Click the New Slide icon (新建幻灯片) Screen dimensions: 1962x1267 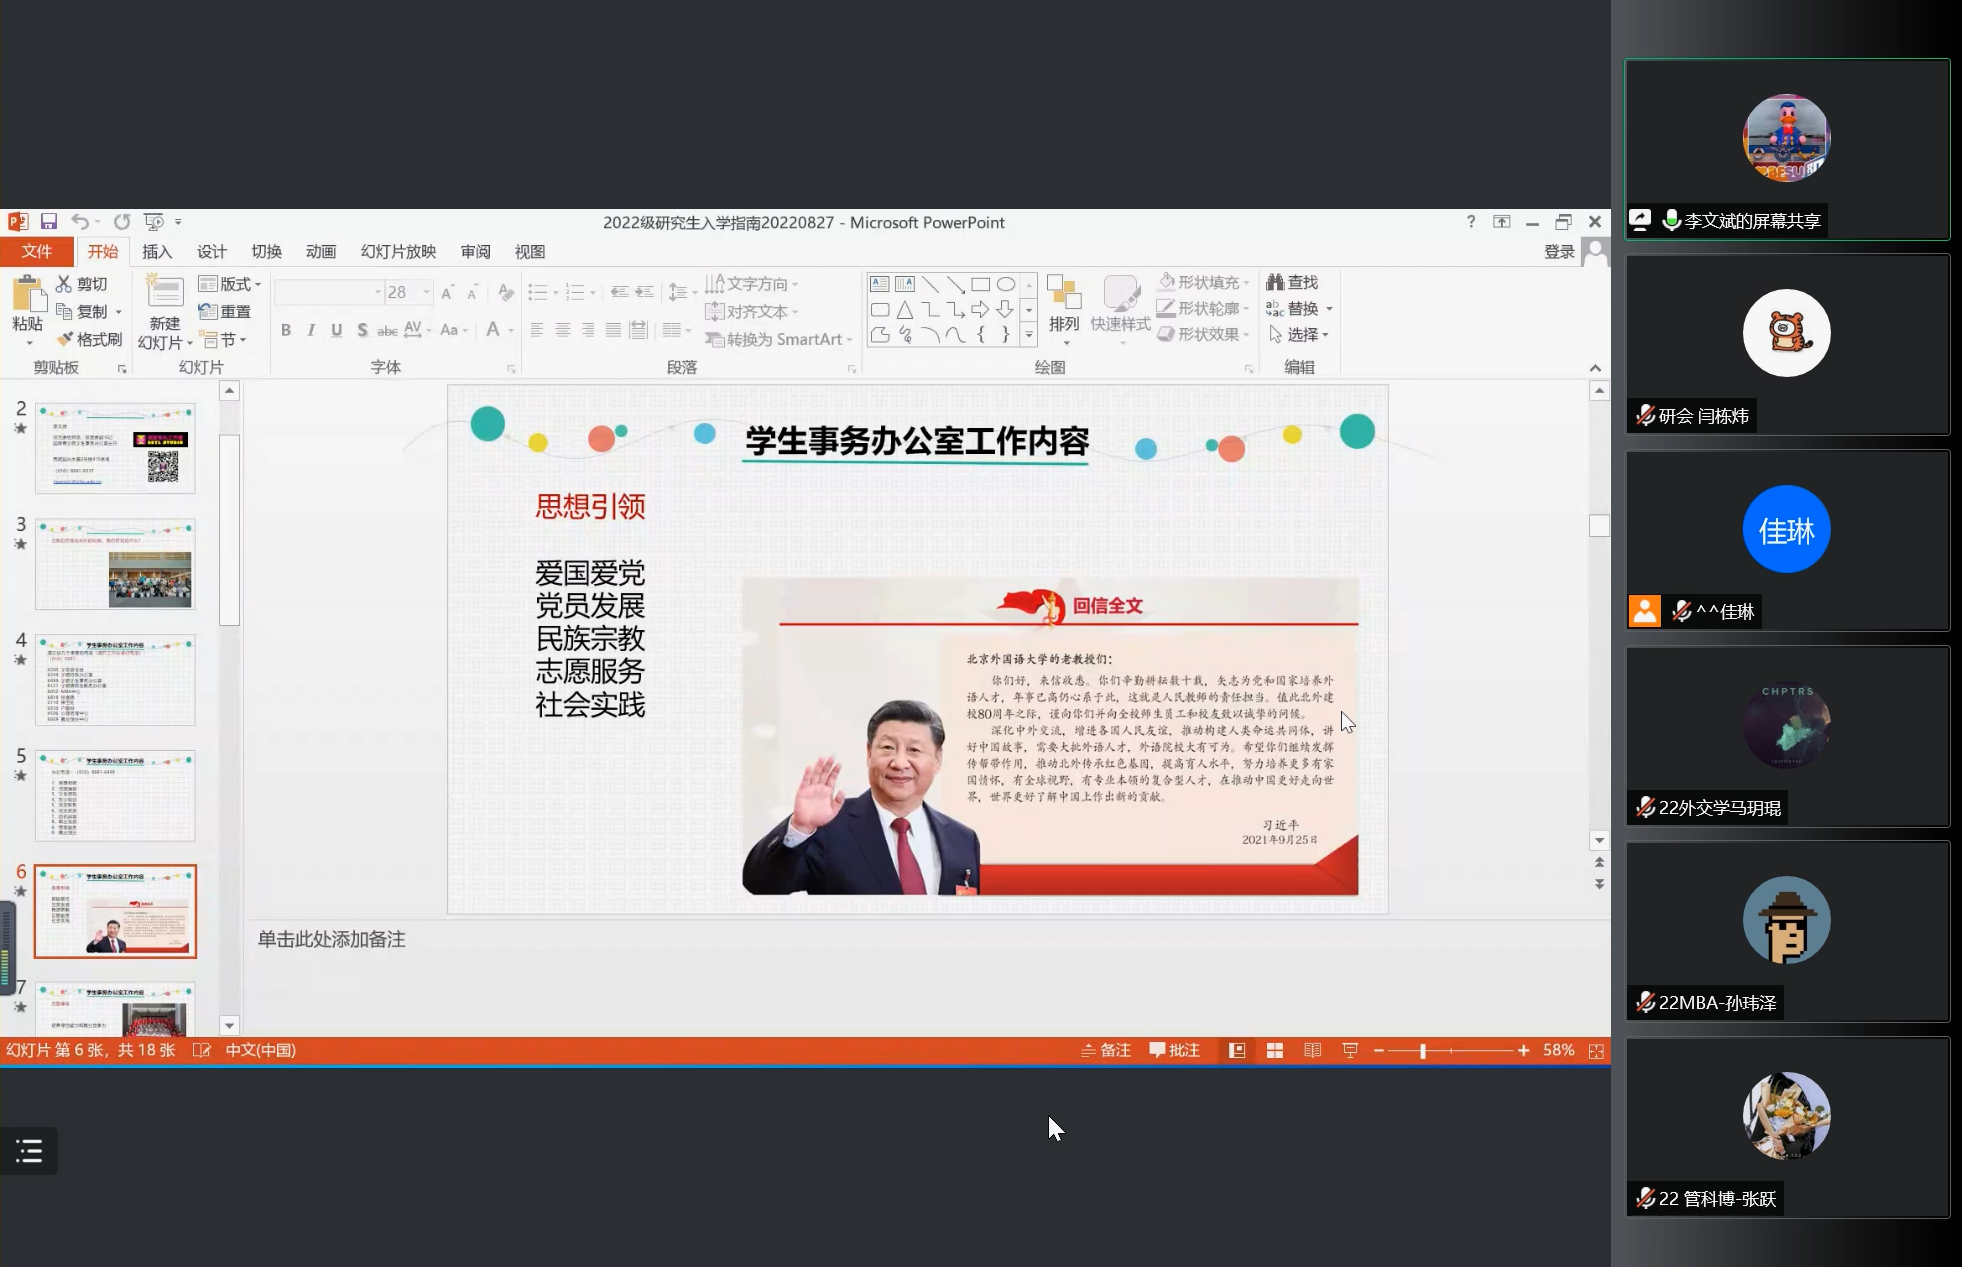pos(164,294)
